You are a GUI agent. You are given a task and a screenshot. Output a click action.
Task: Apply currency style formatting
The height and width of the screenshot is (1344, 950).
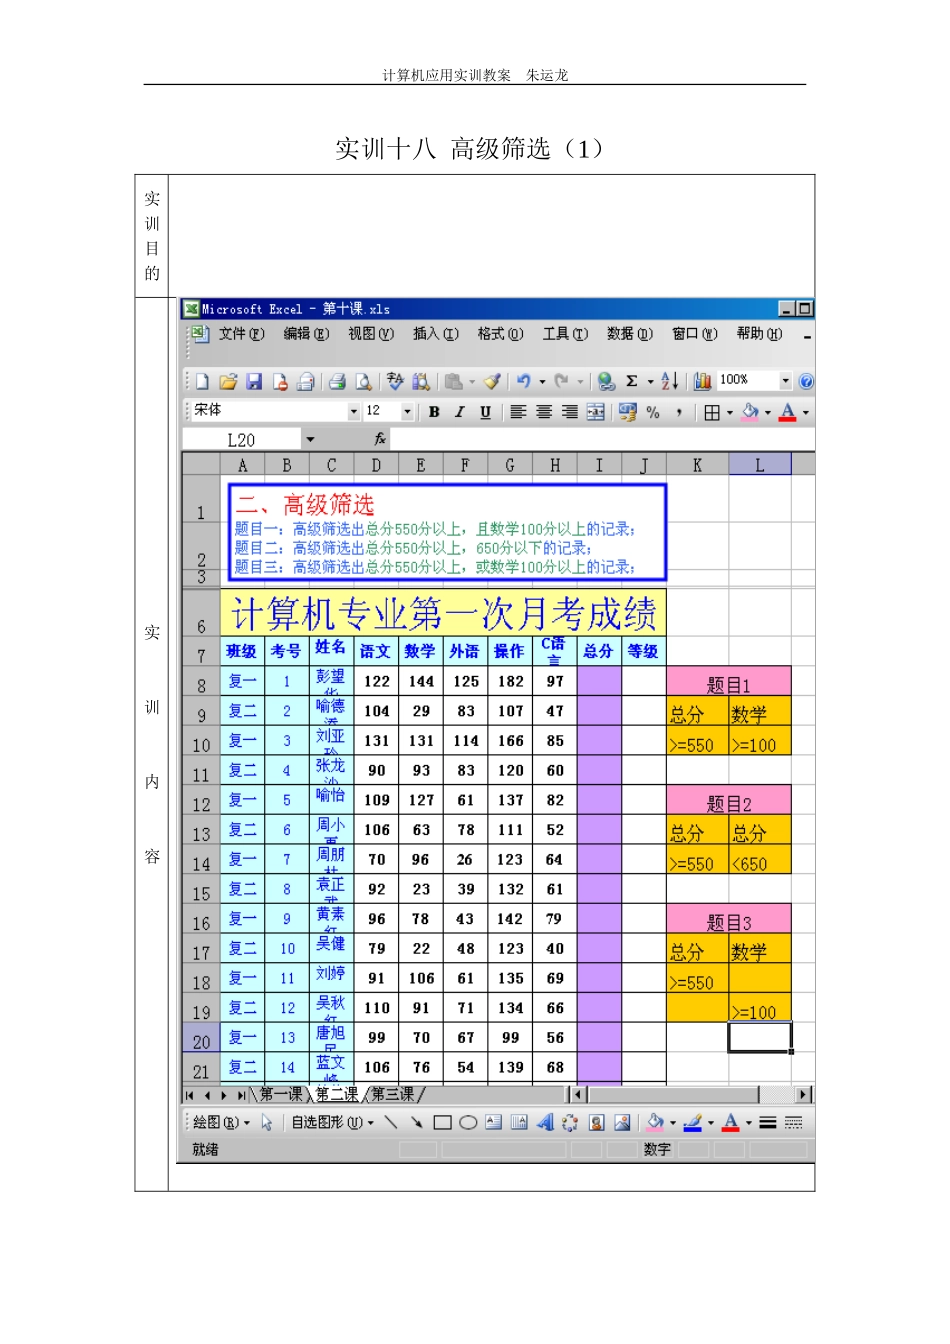[x=627, y=412]
